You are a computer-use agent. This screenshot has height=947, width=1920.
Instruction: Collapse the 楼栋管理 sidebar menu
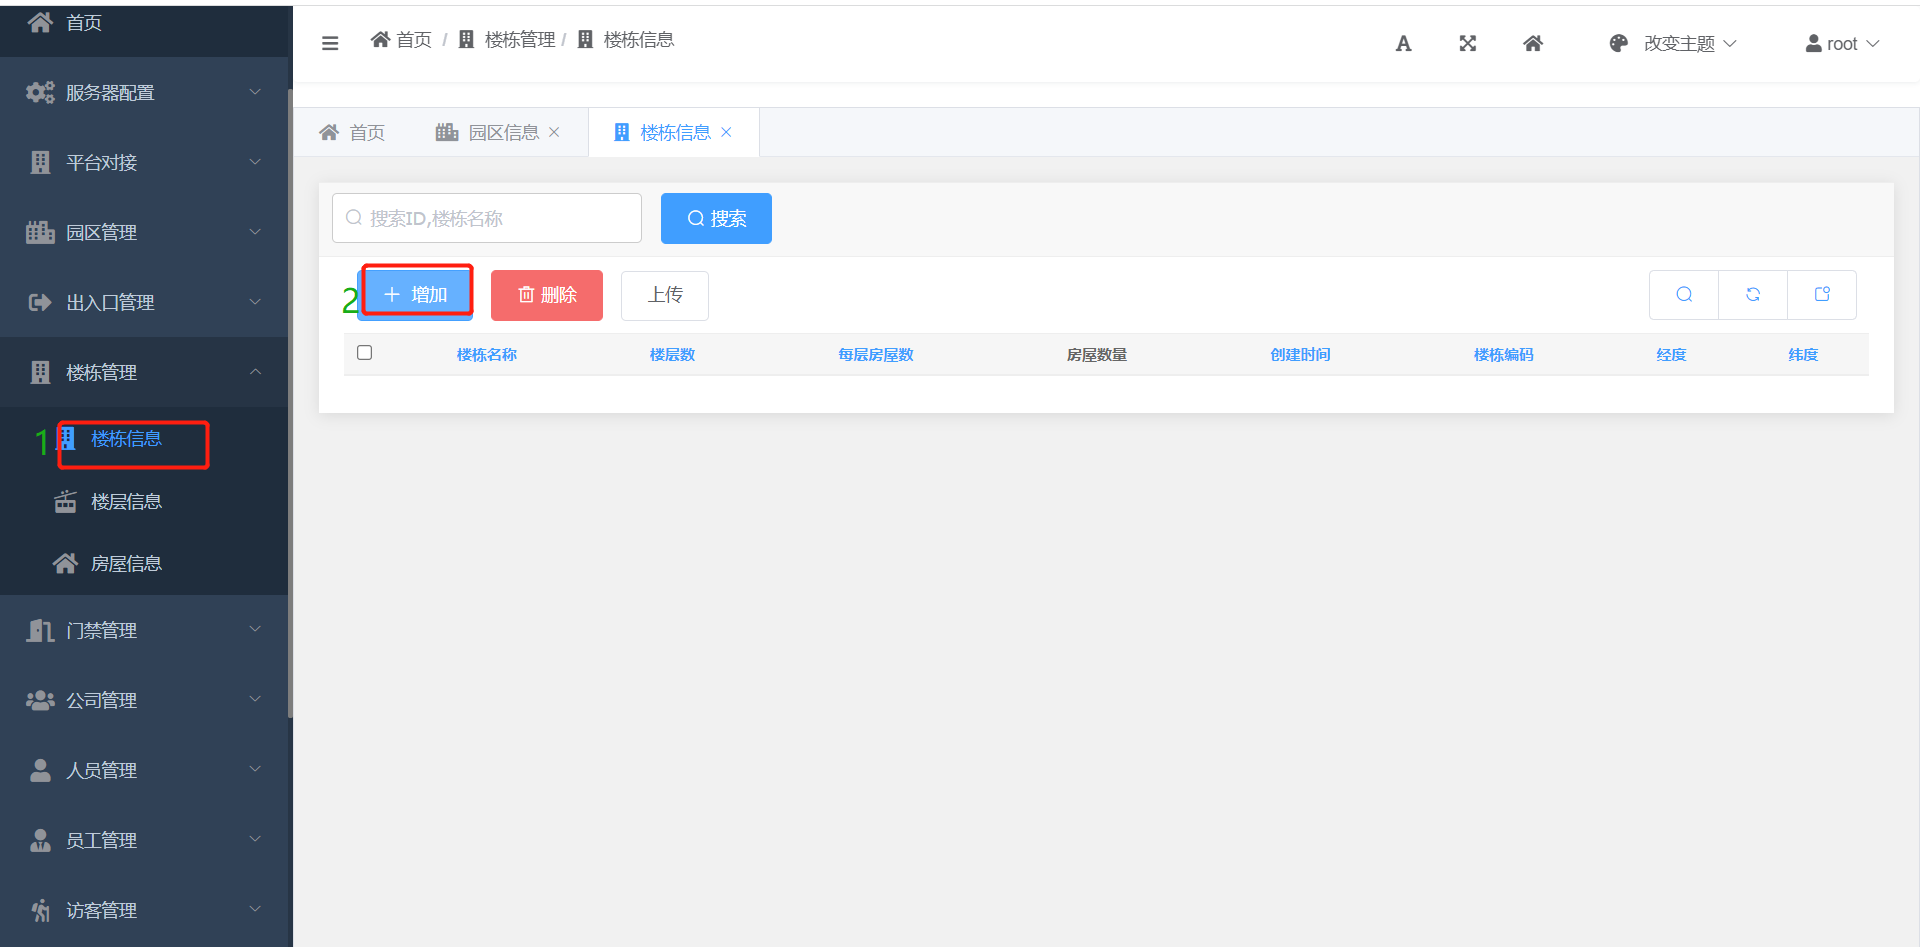click(145, 373)
